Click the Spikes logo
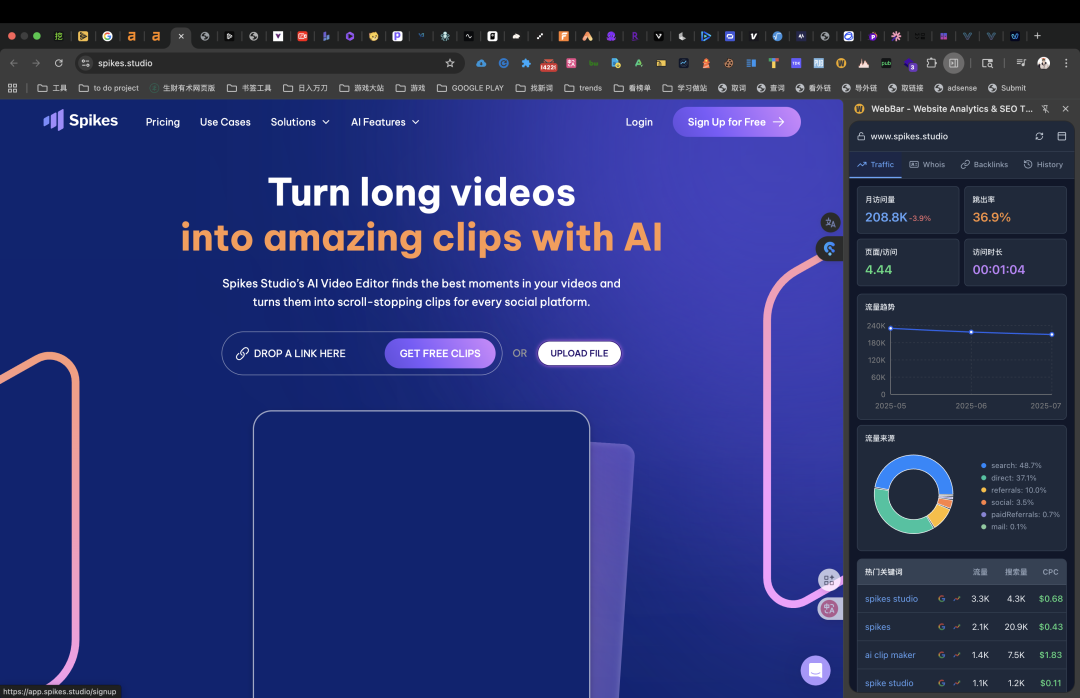 [81, 121]
